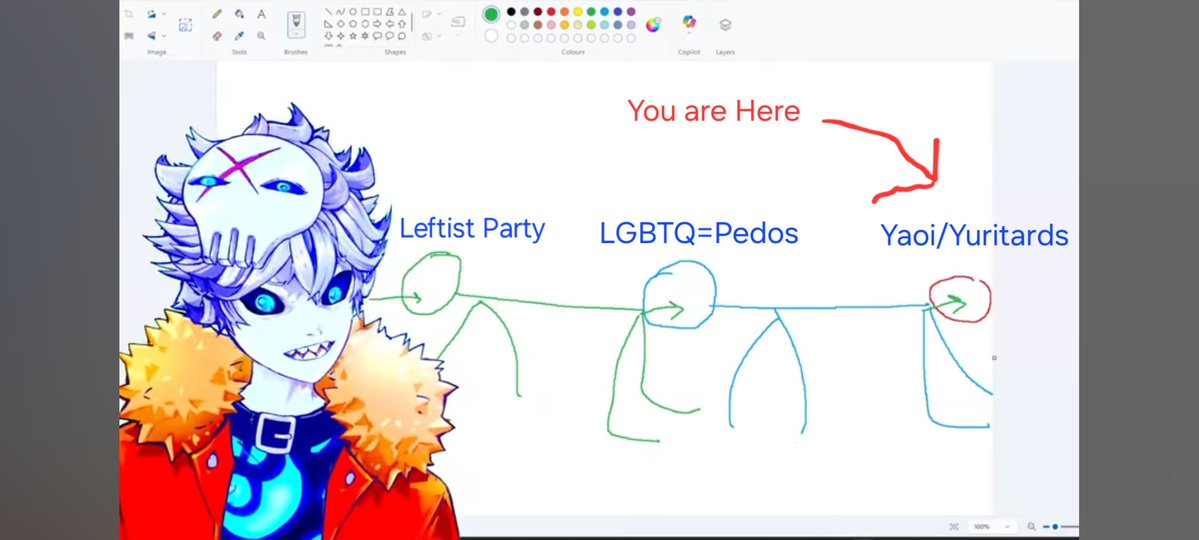The image size is (1199, 540).
Task: Choose the dark red colour swatch
Action: (x=538, y=11)
